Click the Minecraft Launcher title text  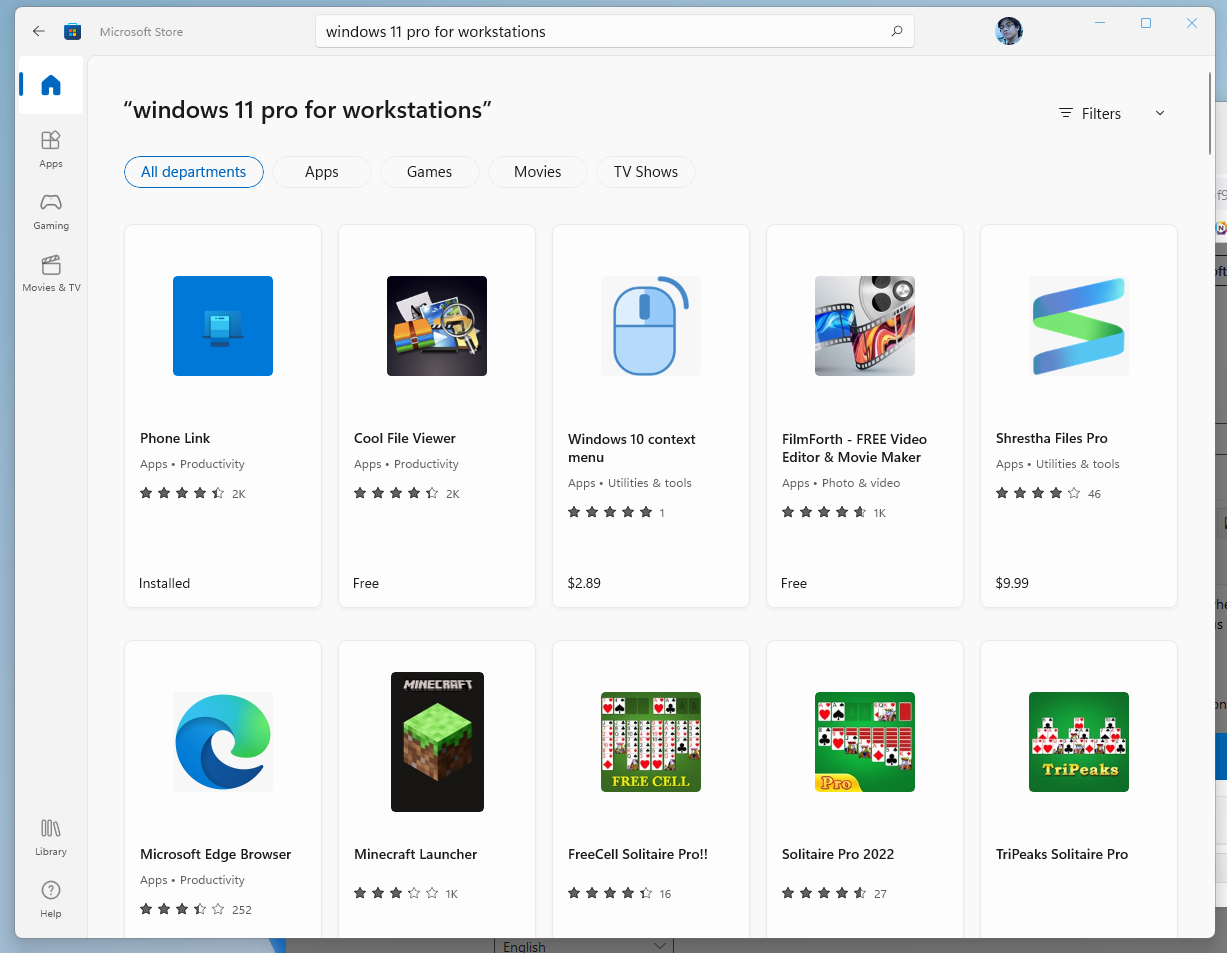tap(416, 854)
